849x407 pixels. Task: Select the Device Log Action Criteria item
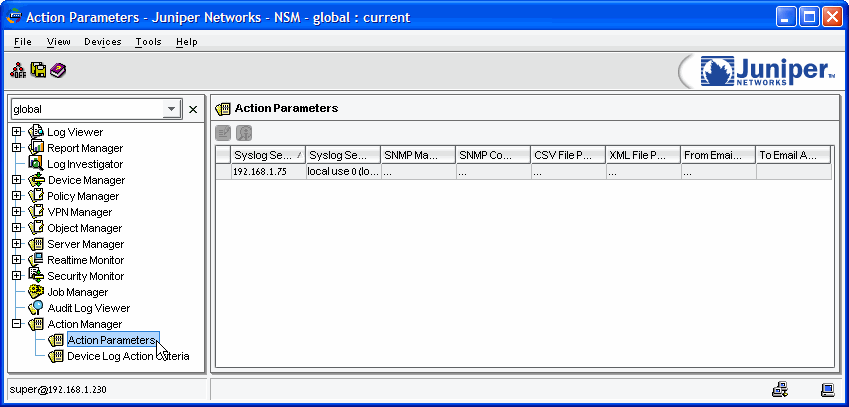tap(128, 356)
